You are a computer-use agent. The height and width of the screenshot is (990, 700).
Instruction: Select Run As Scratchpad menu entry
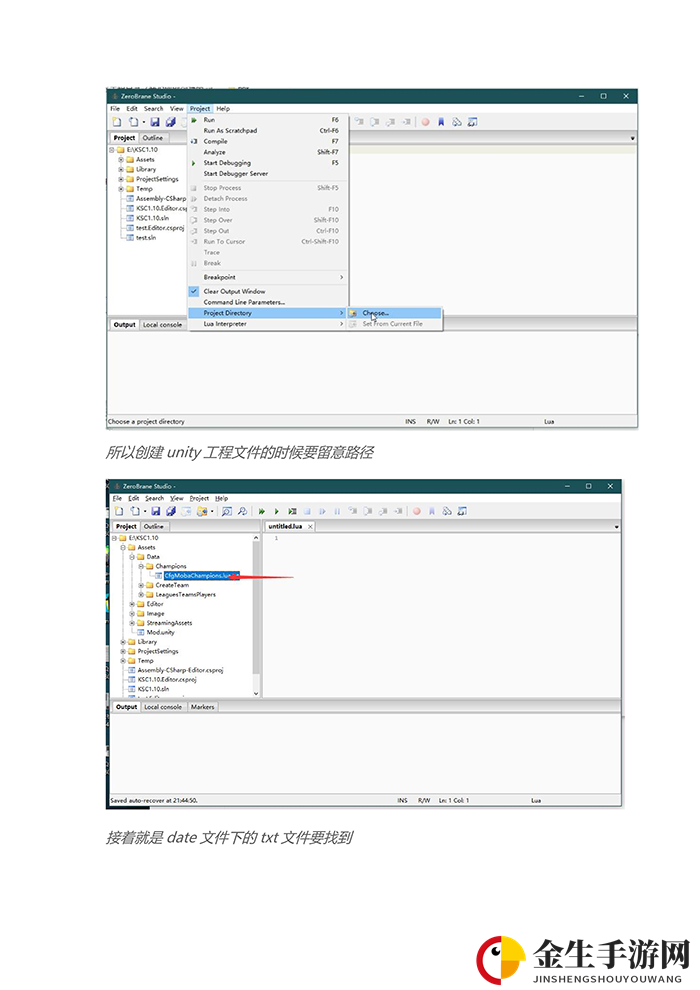pos(268,131)
